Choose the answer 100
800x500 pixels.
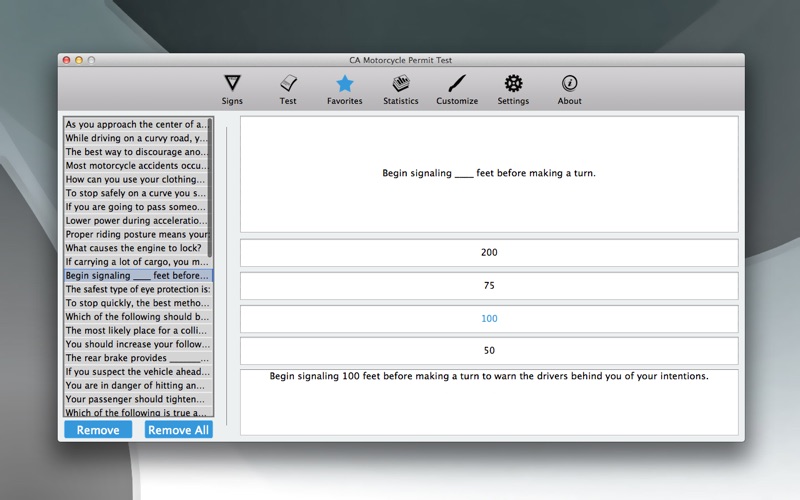pos(489,319)
